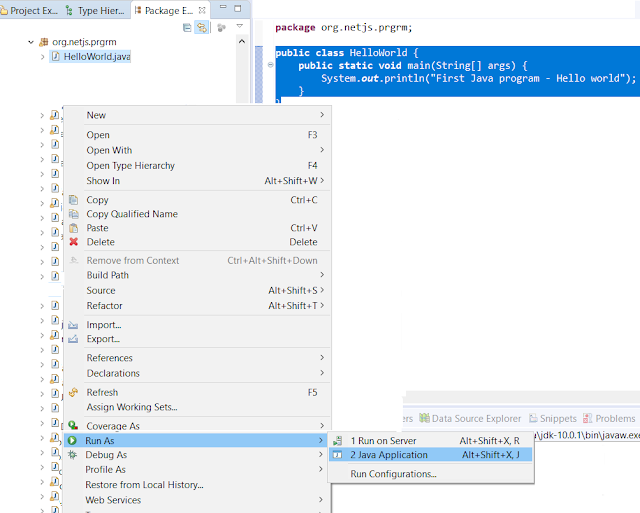
Task: Maximize the Package Explorer view
Action: pos(238,8)
